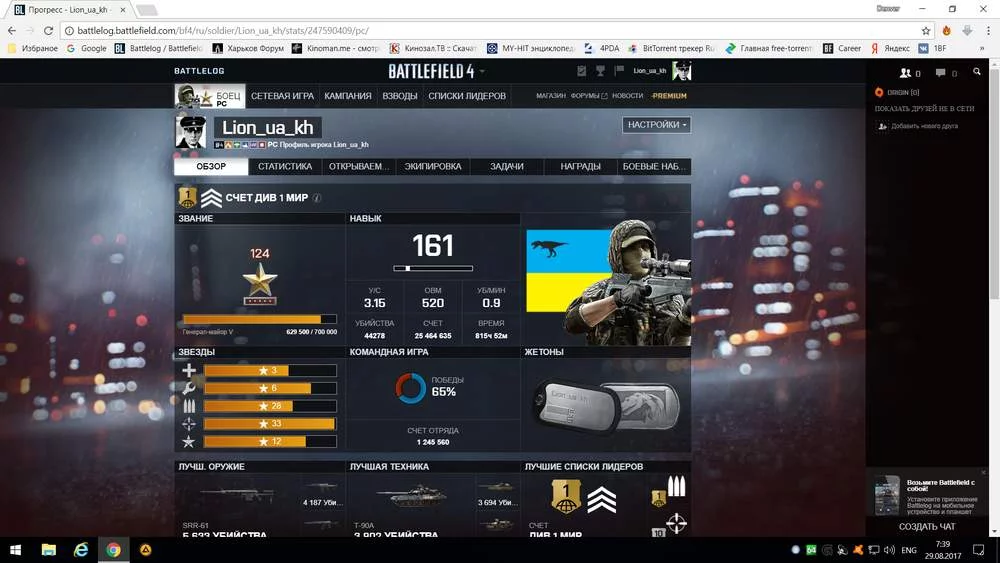Open the Lion_ua_kh user menu in header
Image resolution: width=1000 pixels, height=563 pixels.
(x=649, y=71)
